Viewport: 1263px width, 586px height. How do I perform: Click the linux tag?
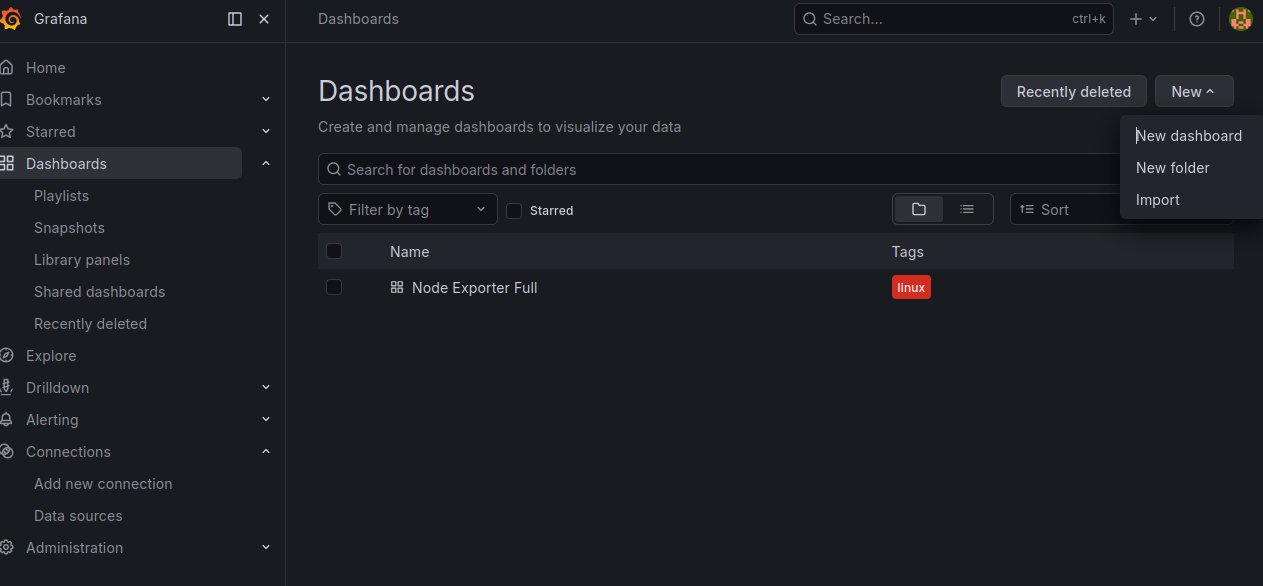tap(911, 287)
